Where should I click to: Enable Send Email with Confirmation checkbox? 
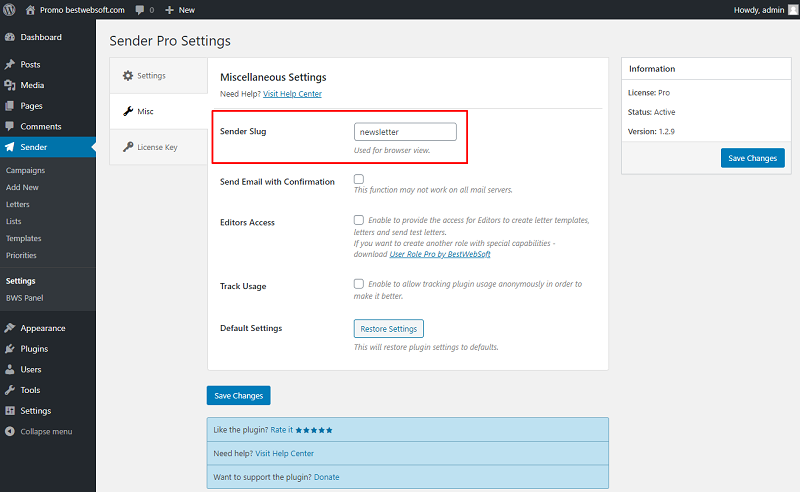pyautogui.click(x=359, y=179)
